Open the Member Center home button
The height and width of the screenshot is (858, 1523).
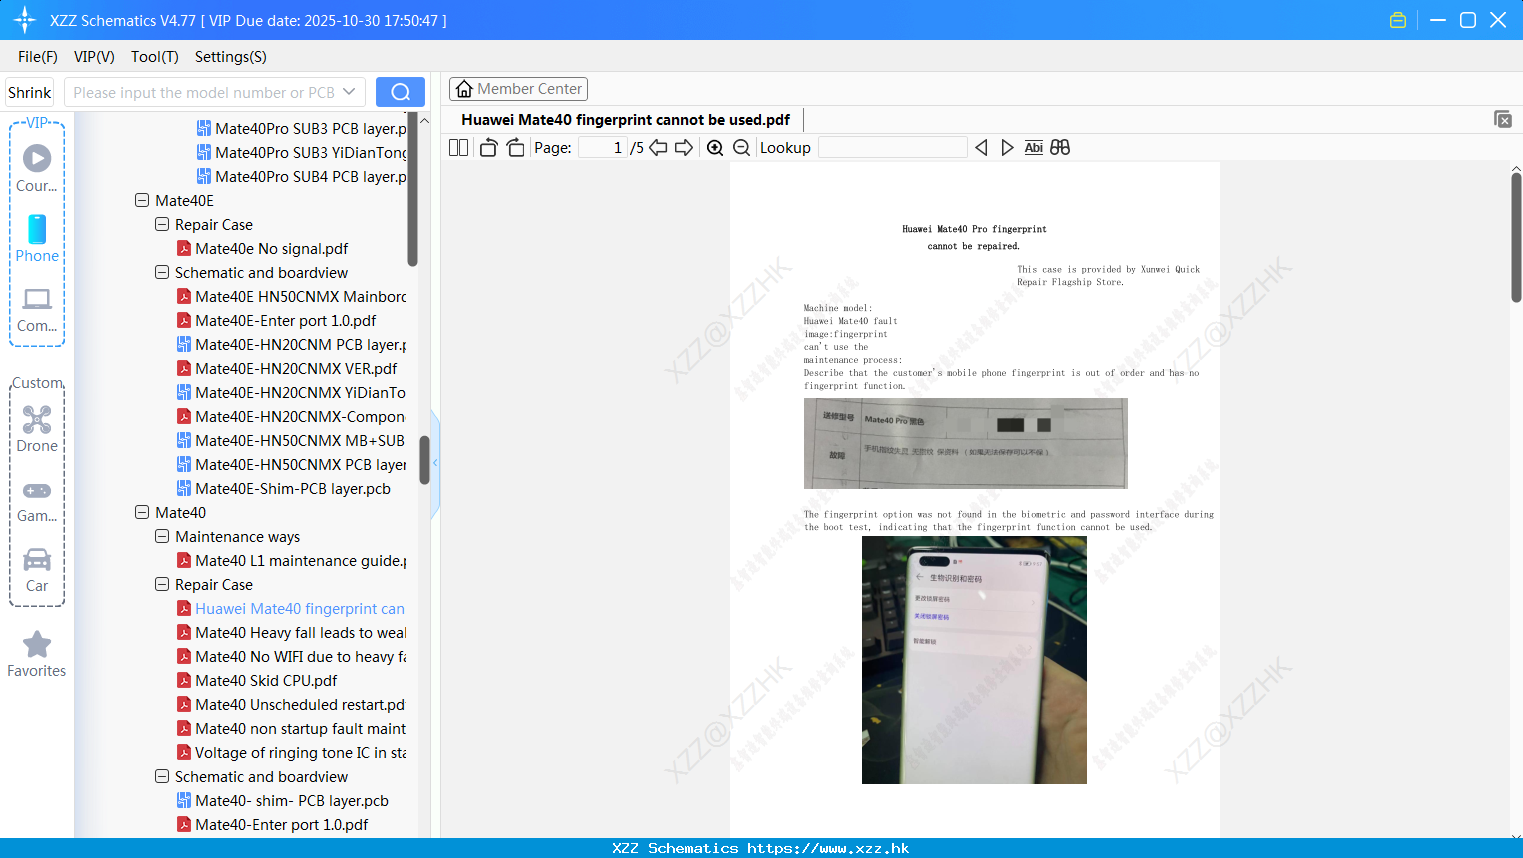(x=518, y=89)
